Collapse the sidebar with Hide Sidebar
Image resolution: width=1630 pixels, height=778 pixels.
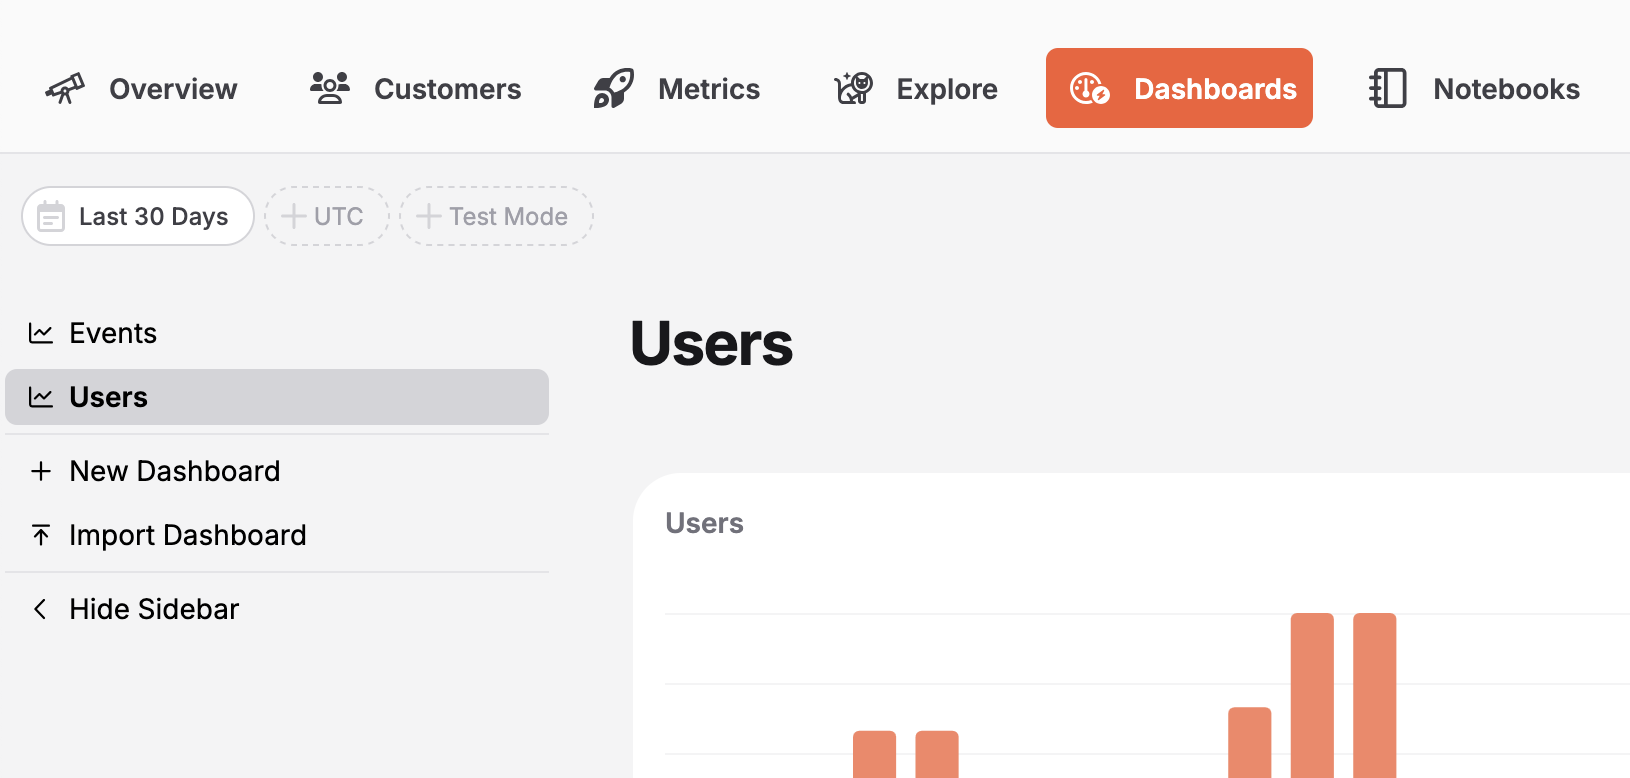pyautogui.click(x=277, y=609)
